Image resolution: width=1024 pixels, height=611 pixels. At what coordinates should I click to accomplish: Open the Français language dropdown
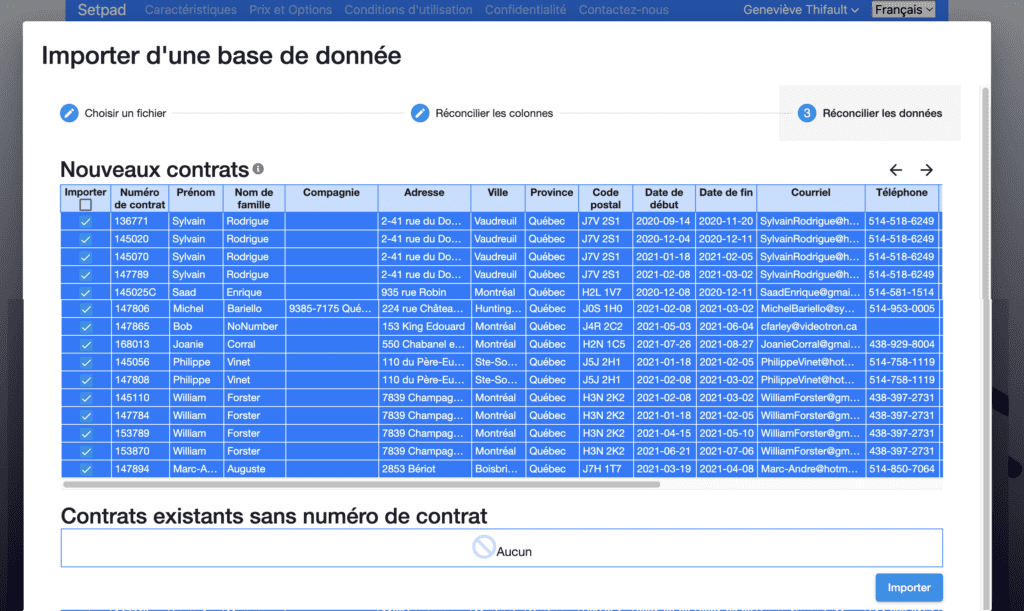[x=903, y=10]
